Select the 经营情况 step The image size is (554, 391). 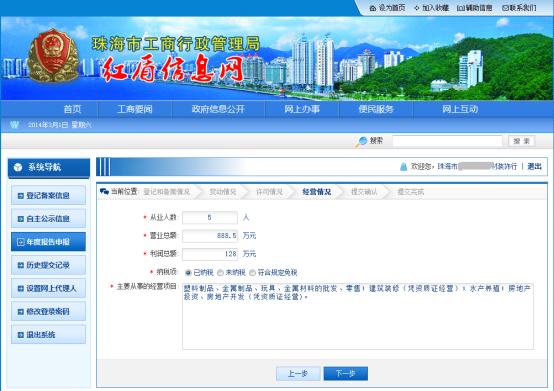pos(317,192)
